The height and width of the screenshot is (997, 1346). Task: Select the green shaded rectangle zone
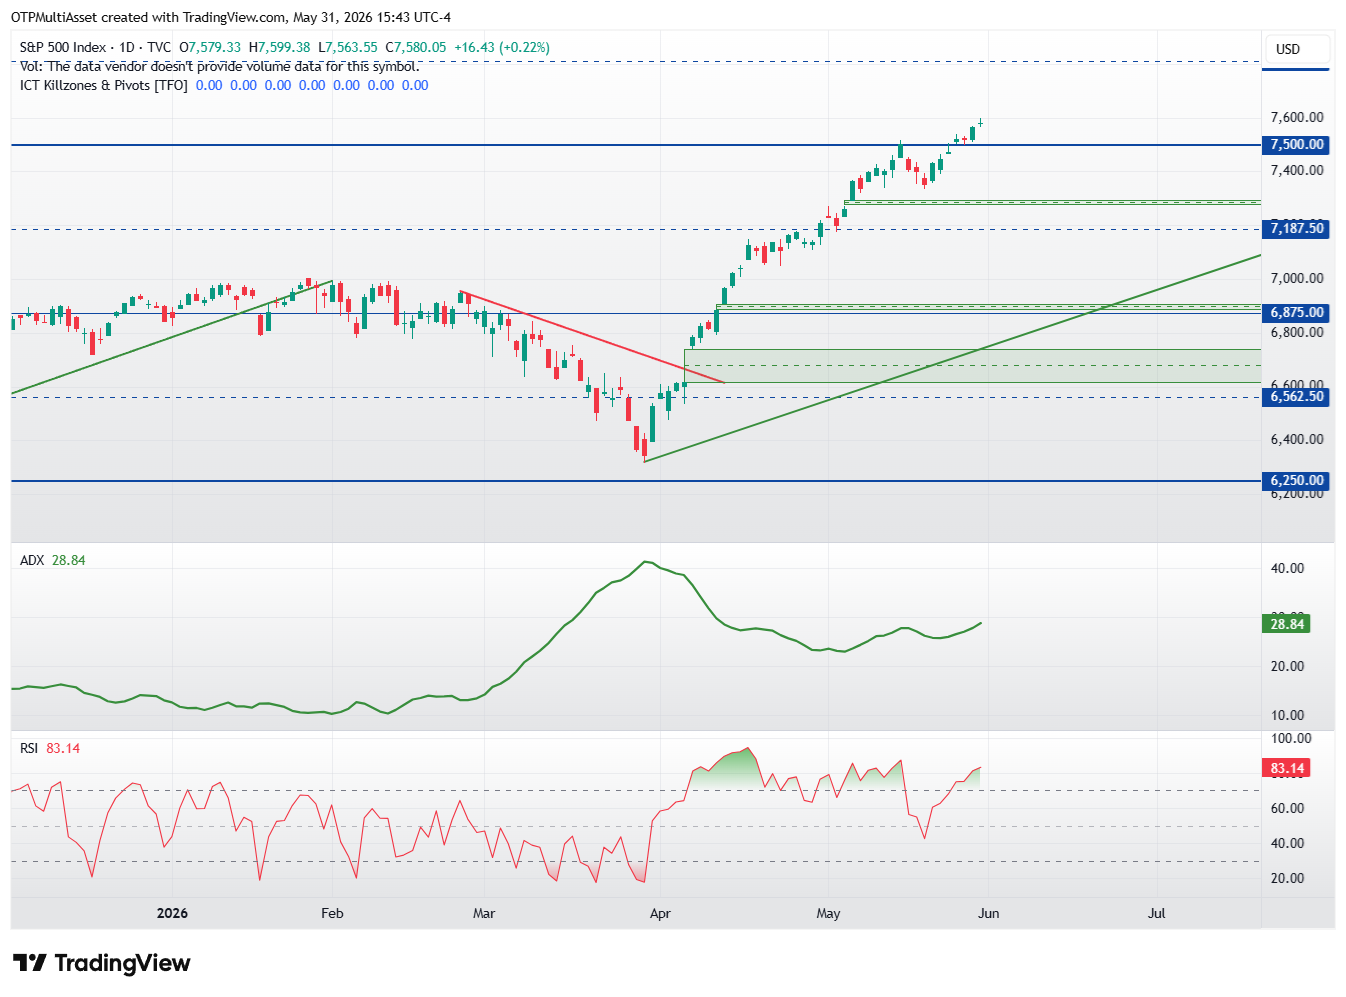pyautogui.click(x=972, y=366)
